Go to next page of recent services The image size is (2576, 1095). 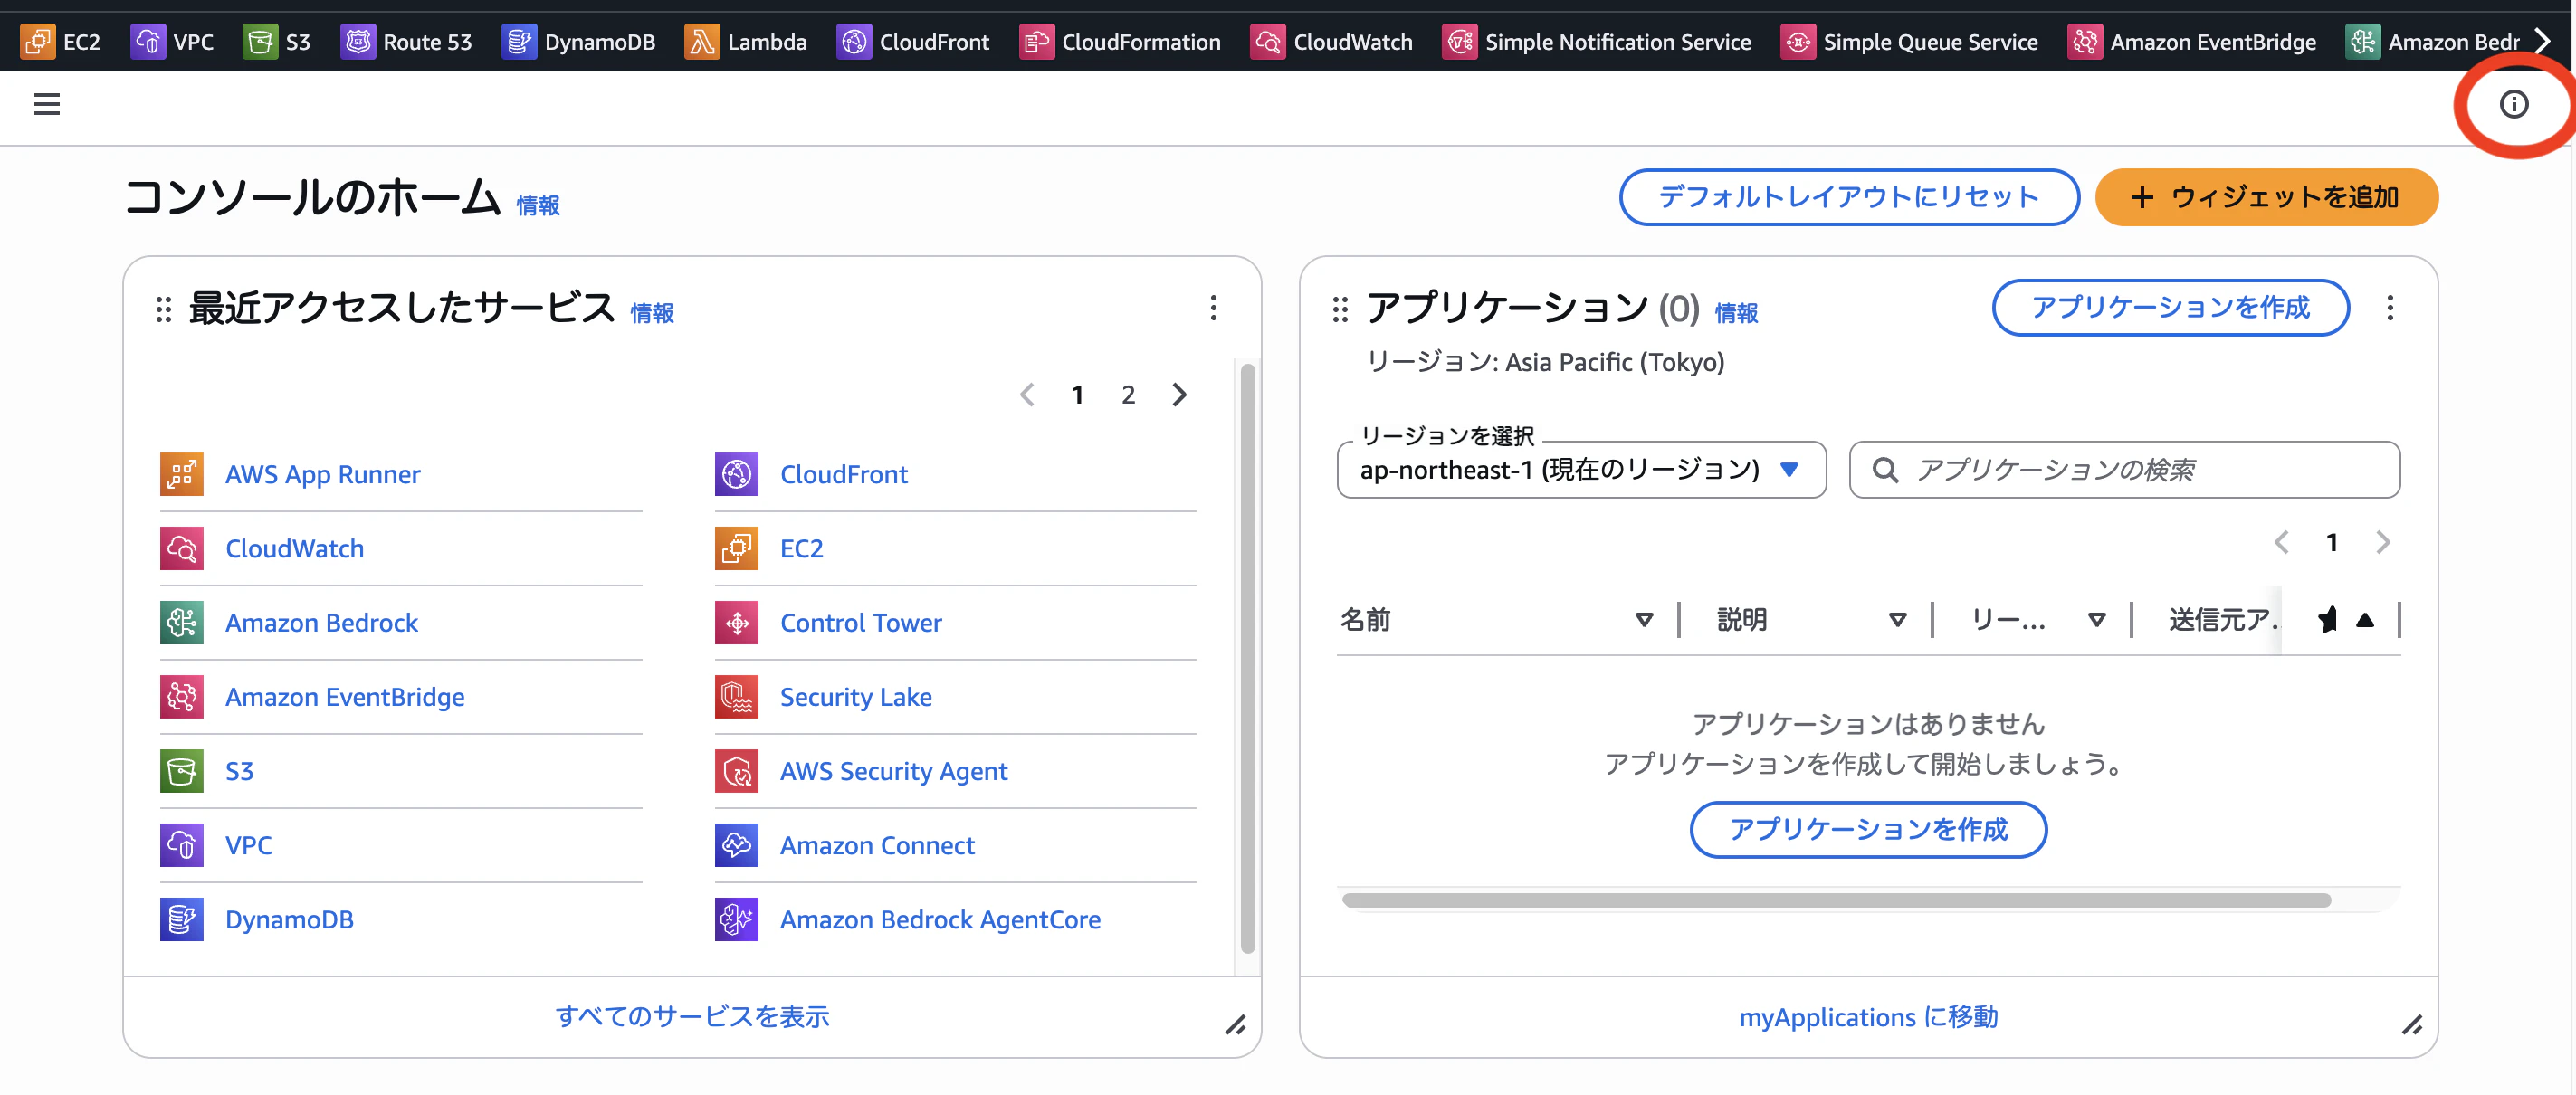click(1180, 395)
